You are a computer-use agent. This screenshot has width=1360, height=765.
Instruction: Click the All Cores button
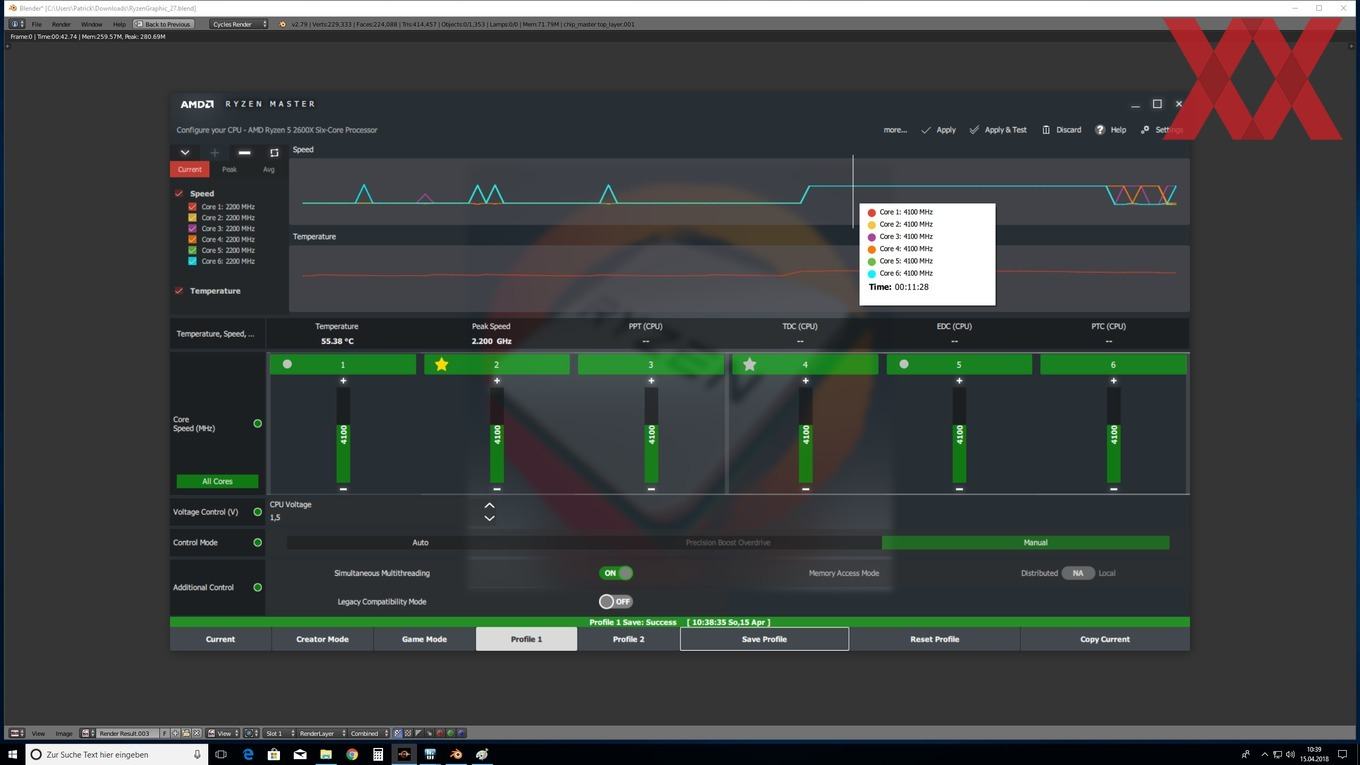click(217, 481)
